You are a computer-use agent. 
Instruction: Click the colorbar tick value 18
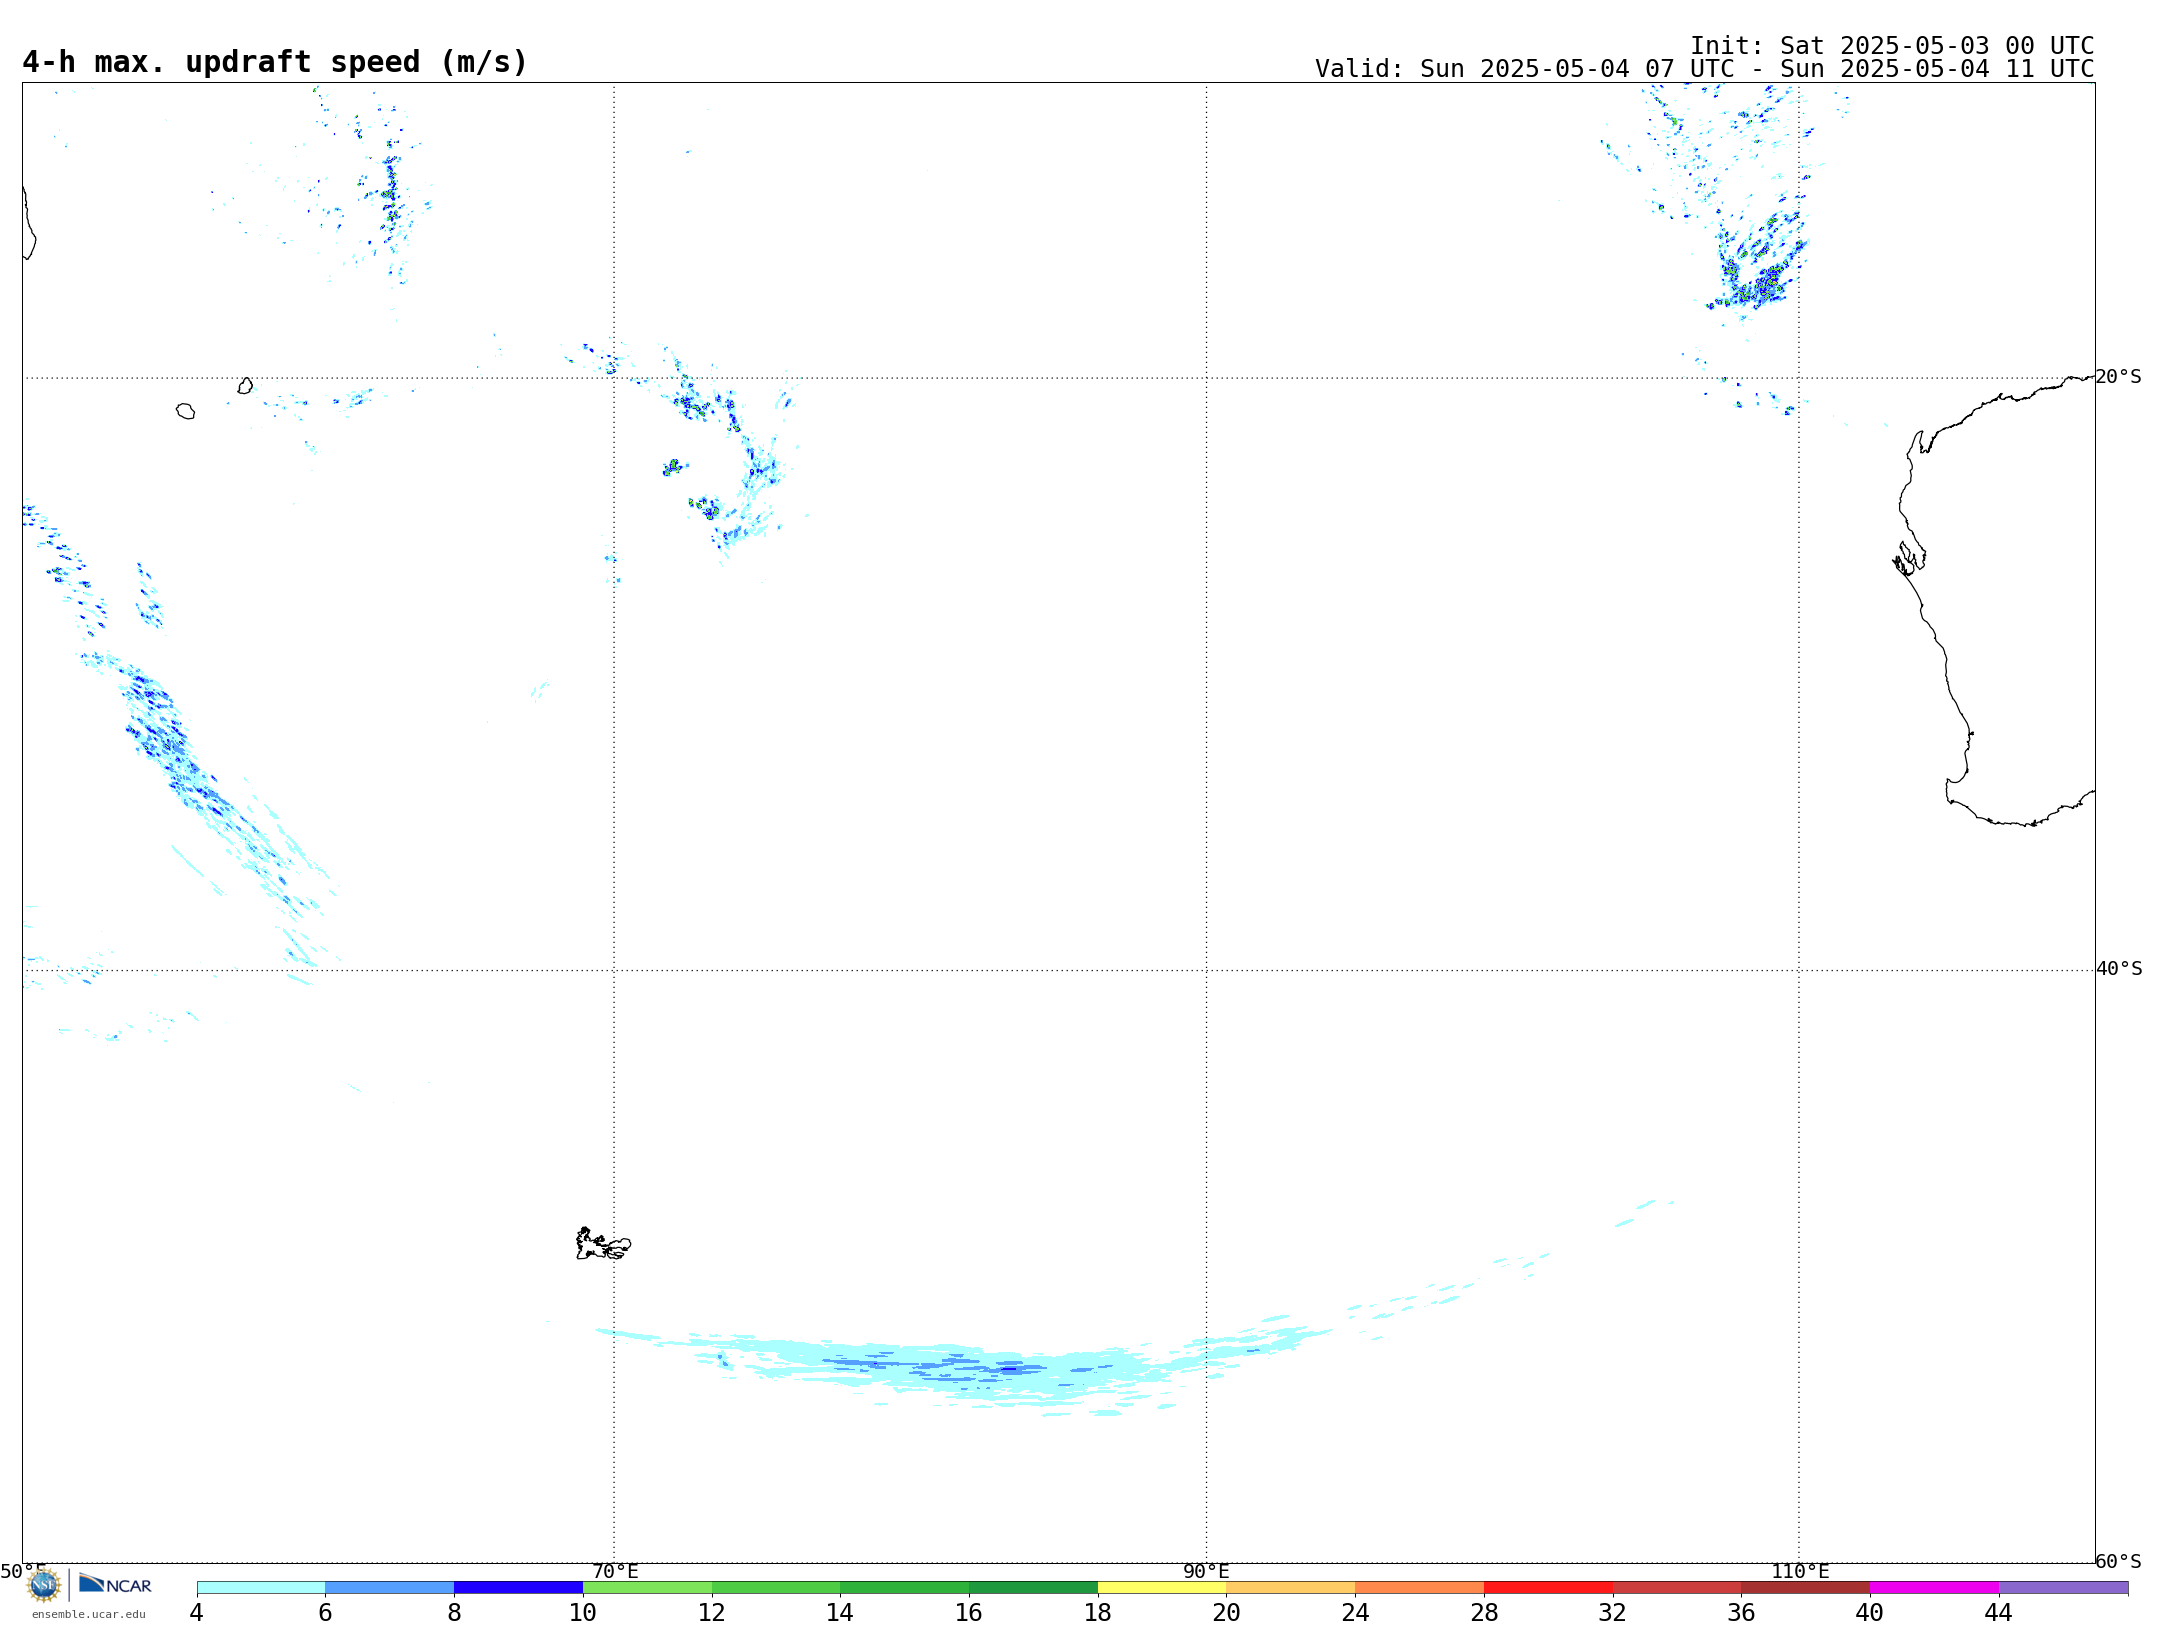click(1098, 1612)
